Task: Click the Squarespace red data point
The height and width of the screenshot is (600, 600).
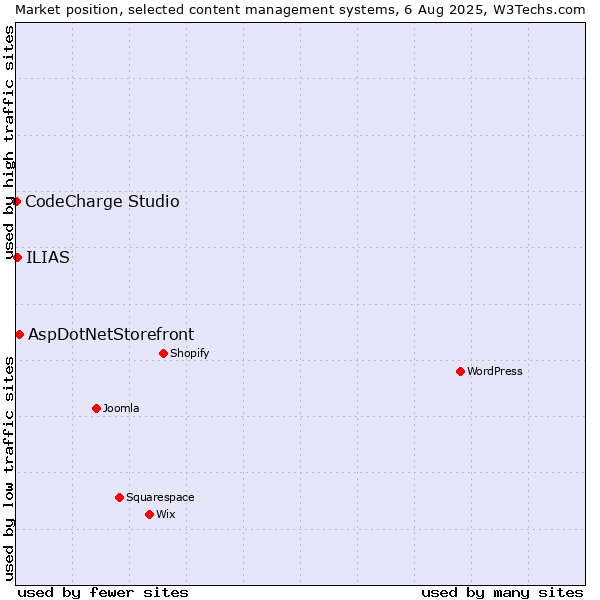Action: [x=119, y=497]
